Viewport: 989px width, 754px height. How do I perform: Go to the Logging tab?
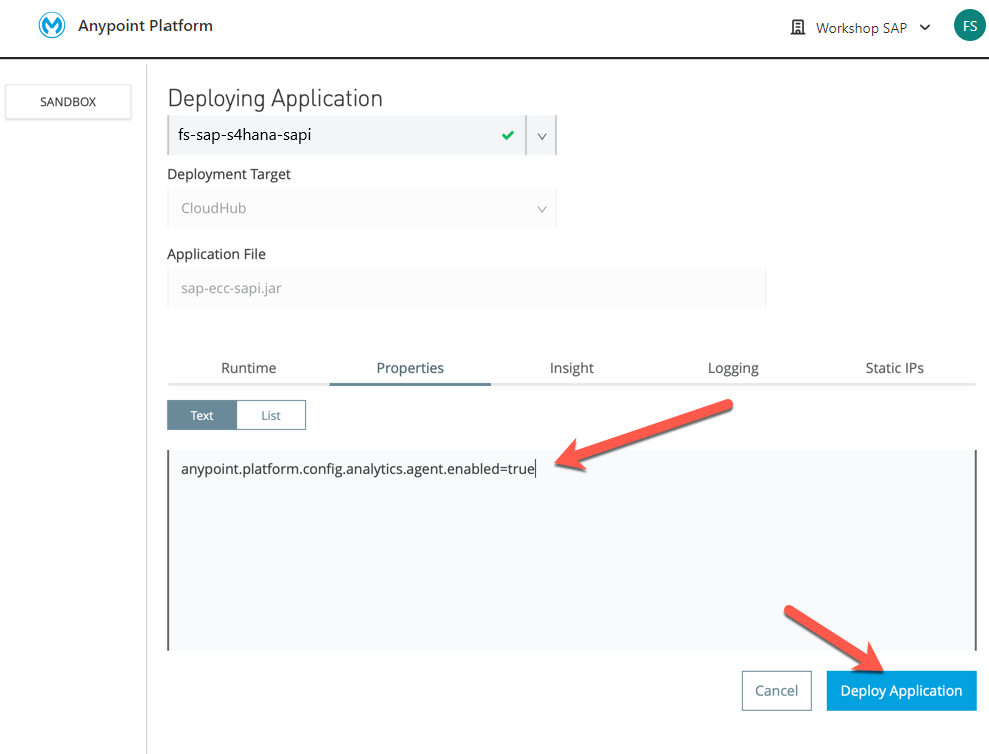733,368
